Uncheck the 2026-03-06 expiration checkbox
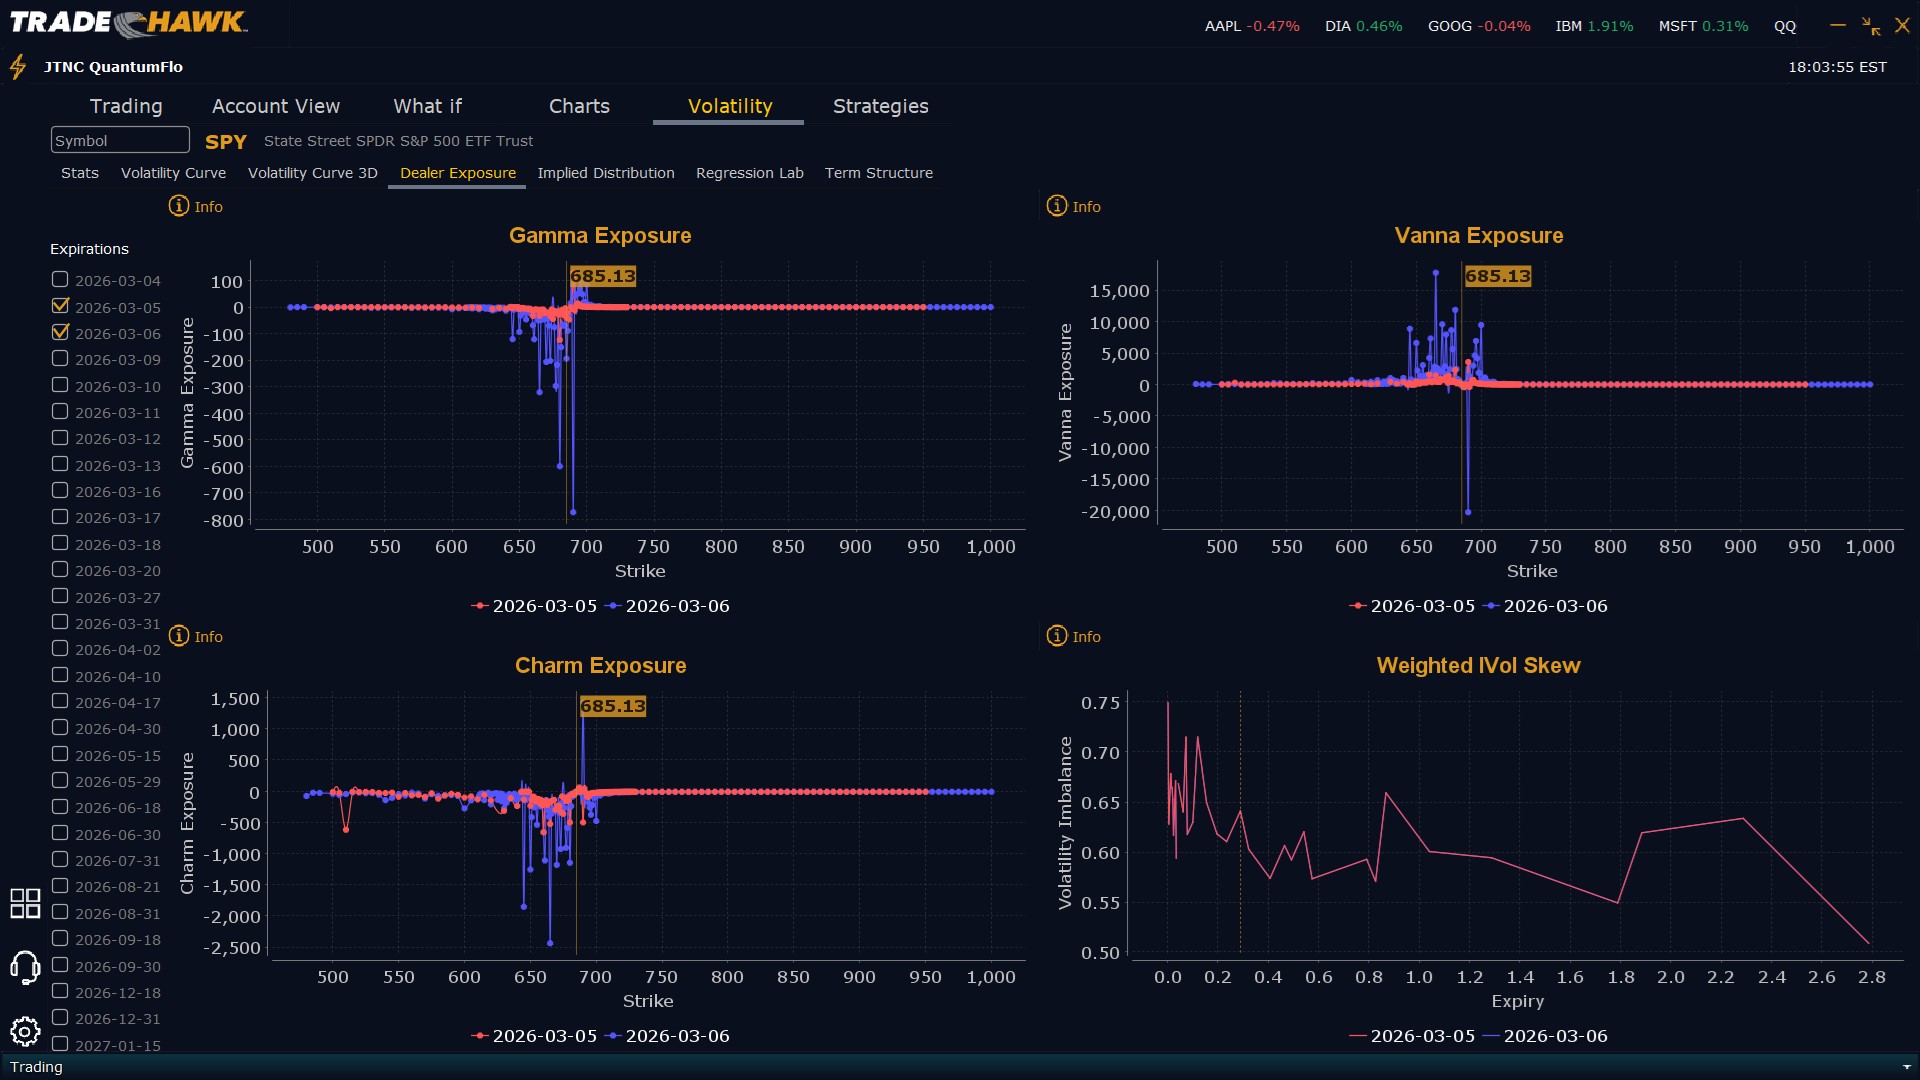 [60, 332]
